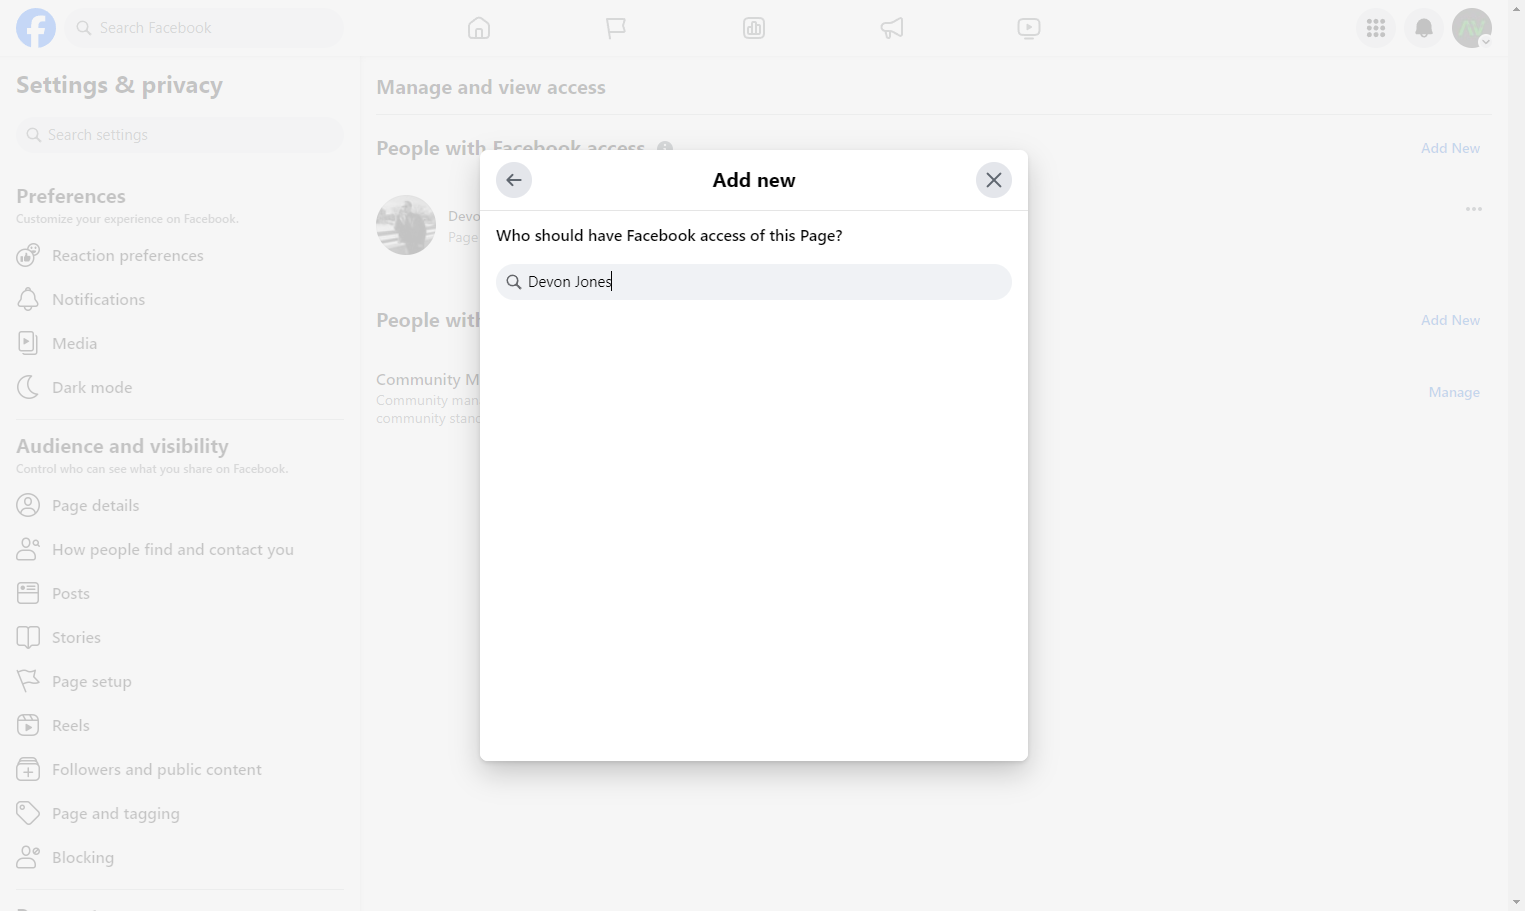
Task: Open Dark mode settings
Action: click(180, 388)
